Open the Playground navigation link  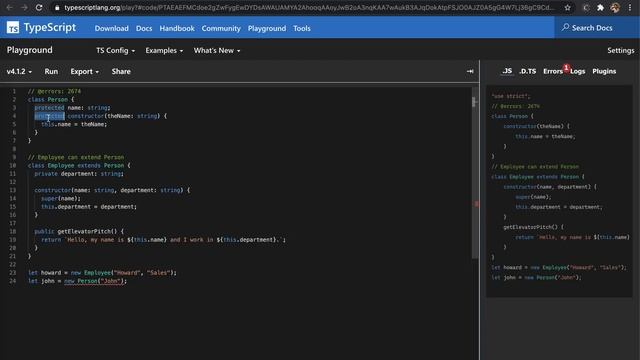267,28
